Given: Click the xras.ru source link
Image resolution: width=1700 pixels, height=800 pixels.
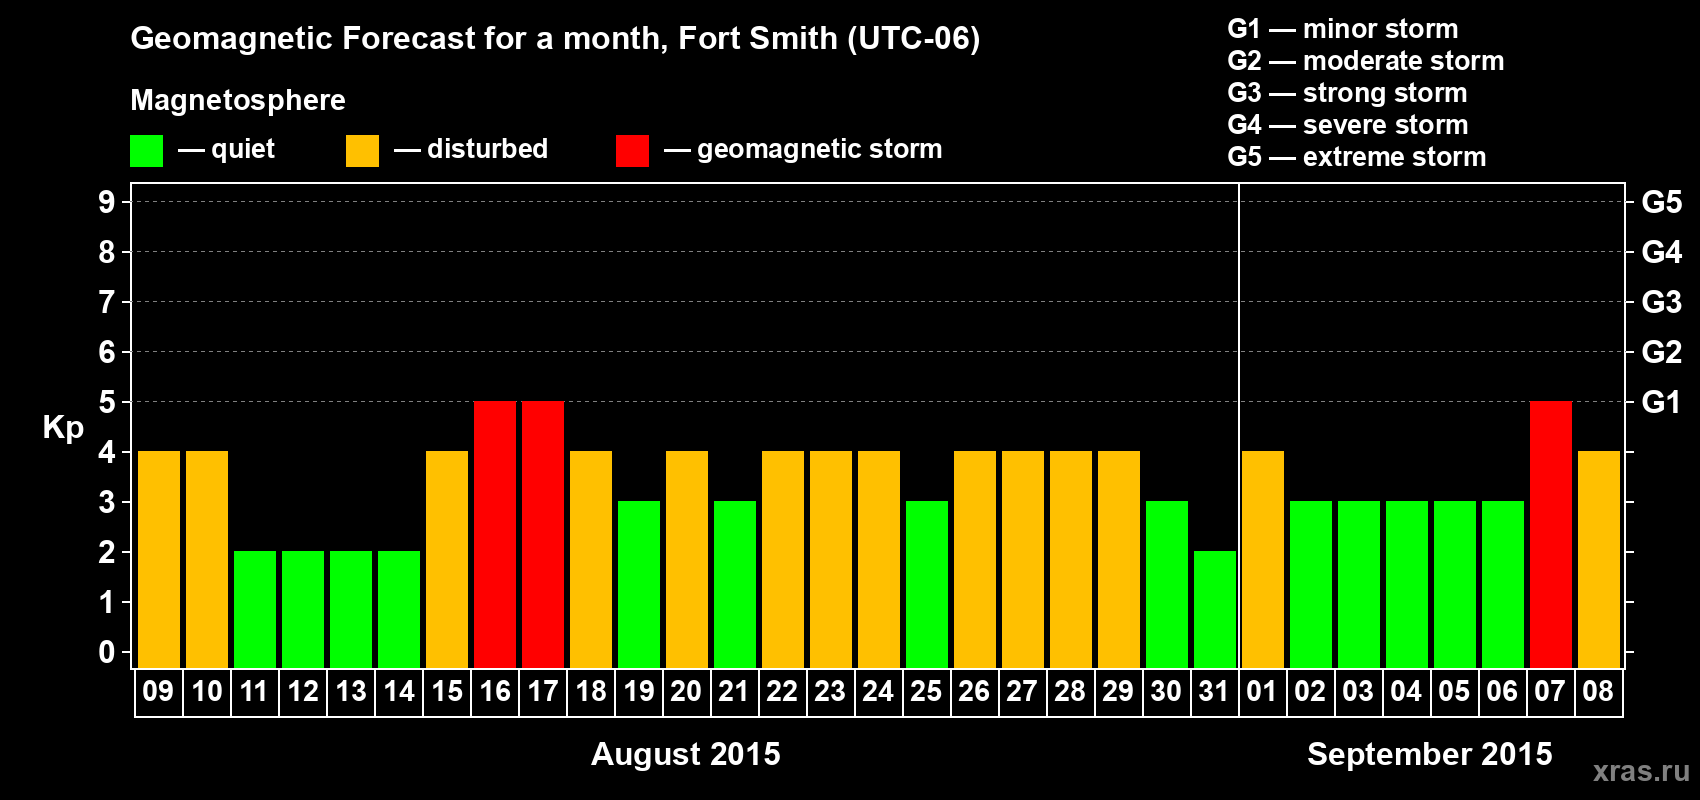Looking at the screenshot, I should tap(1641, 771).
